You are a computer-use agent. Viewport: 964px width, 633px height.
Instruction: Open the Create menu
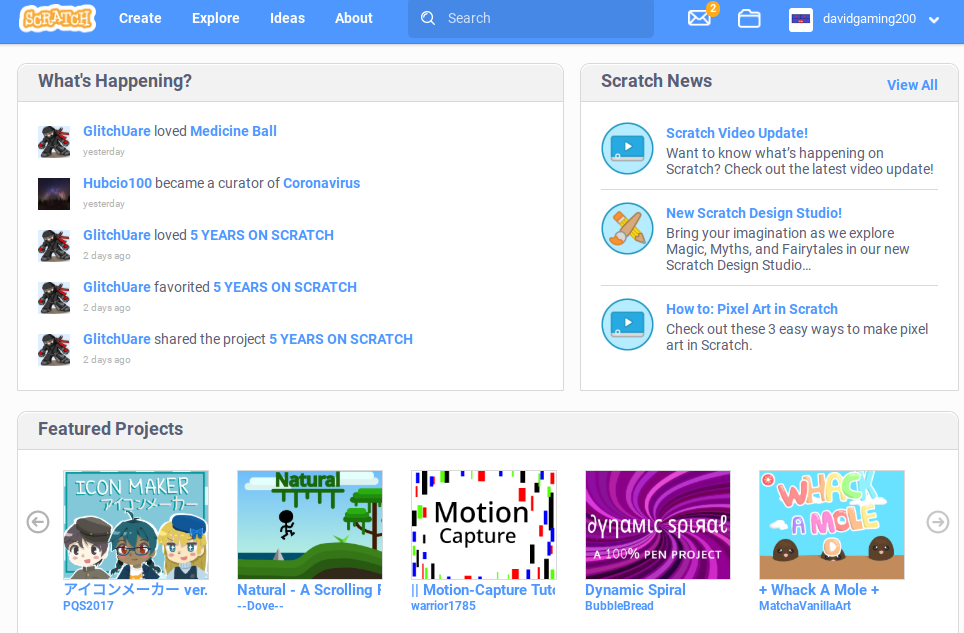point(140,18)
